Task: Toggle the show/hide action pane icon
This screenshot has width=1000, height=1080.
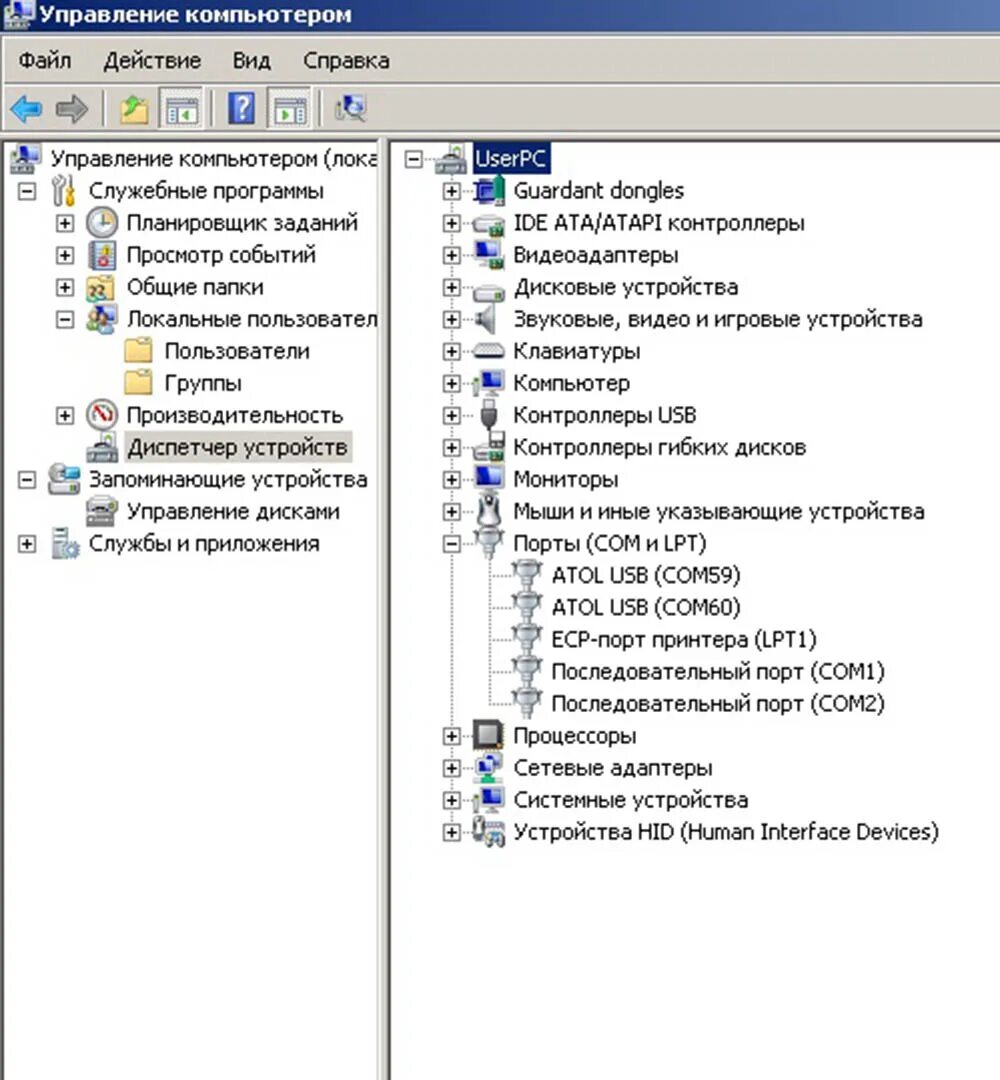Action: click(289, 108)
